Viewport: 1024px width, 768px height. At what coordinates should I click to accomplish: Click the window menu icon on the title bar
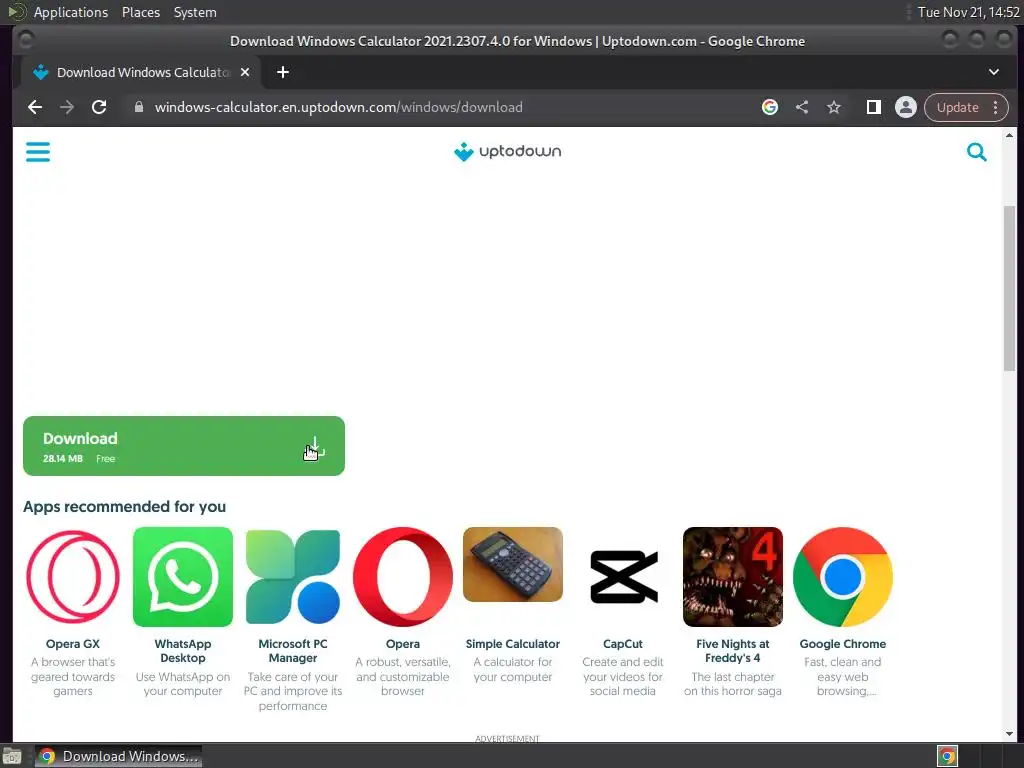click(25, 40)
